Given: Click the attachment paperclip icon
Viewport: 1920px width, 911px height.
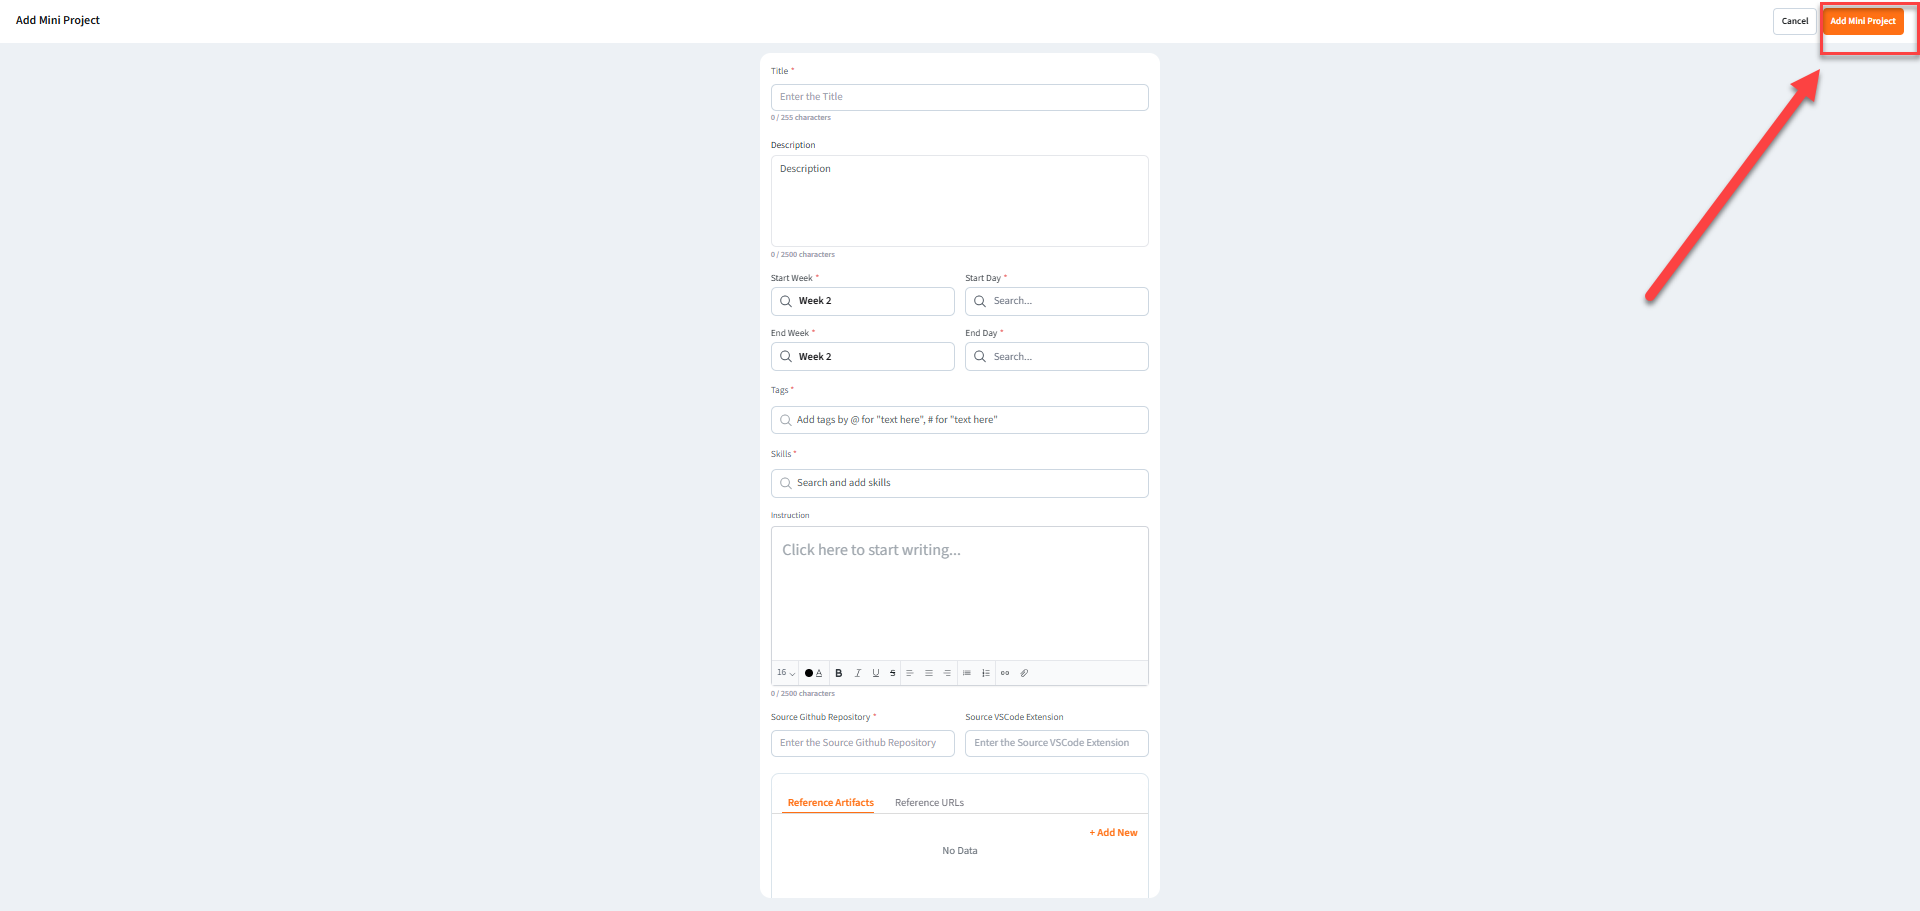Looking at the screenshot, I should point(1024,673).
